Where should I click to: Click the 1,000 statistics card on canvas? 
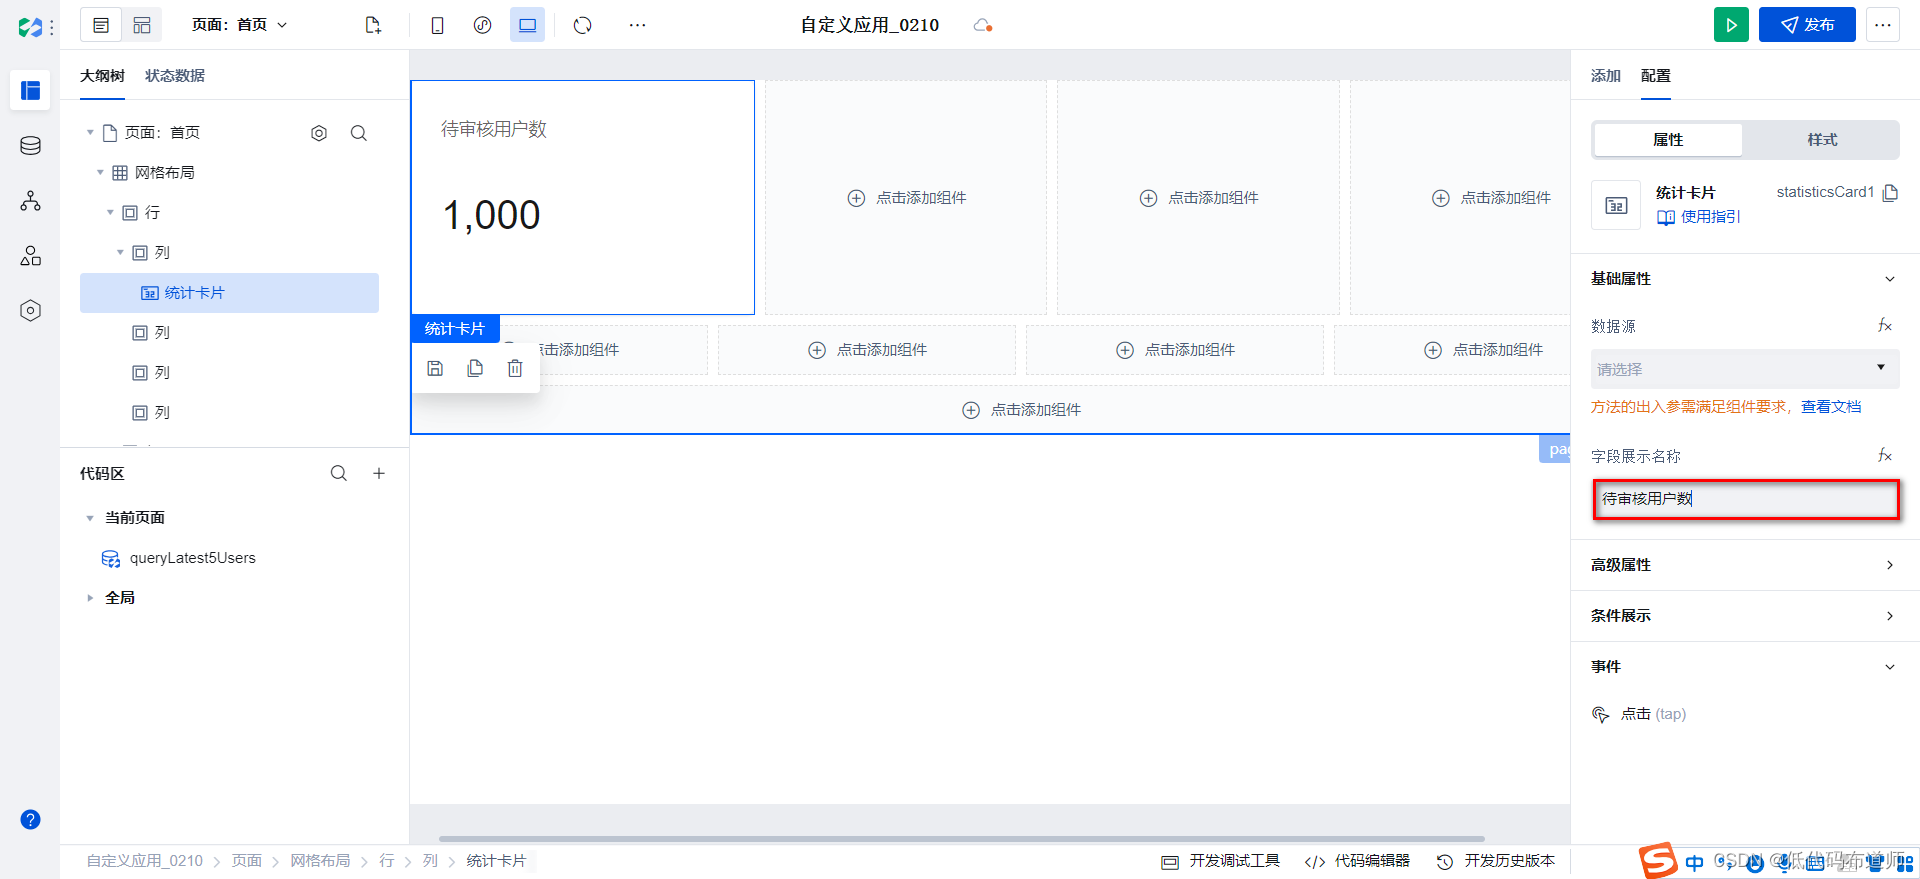click(583, 198)
